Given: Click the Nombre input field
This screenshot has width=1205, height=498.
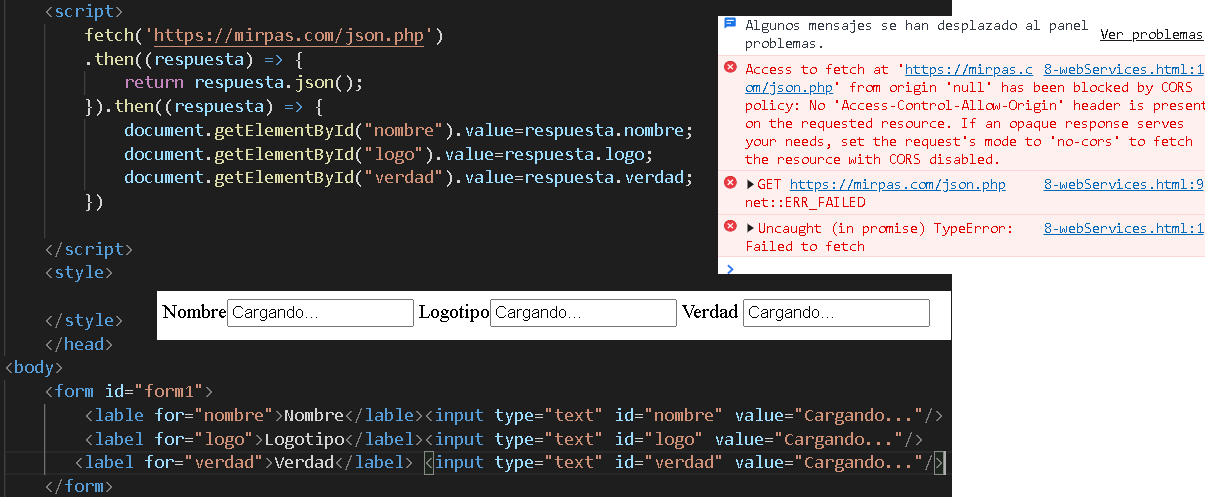Looking at the screenshot, I should [320, 313].
